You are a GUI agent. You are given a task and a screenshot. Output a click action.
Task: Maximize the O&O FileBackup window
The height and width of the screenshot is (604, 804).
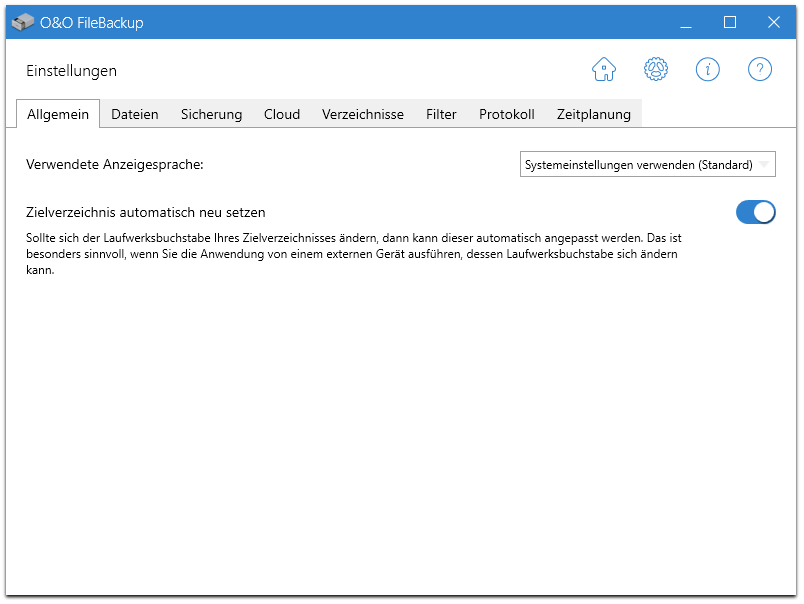coord(730,23)
